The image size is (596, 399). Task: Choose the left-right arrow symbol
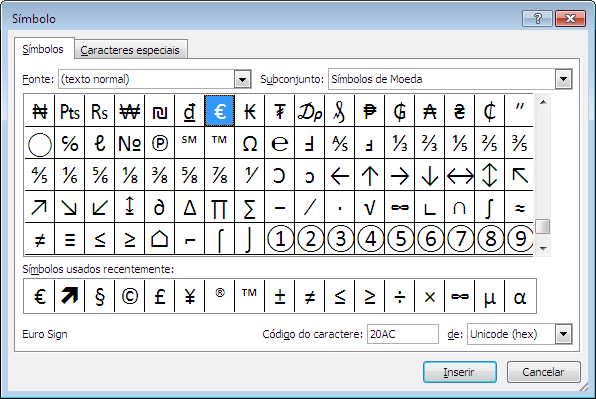[460, 175]
